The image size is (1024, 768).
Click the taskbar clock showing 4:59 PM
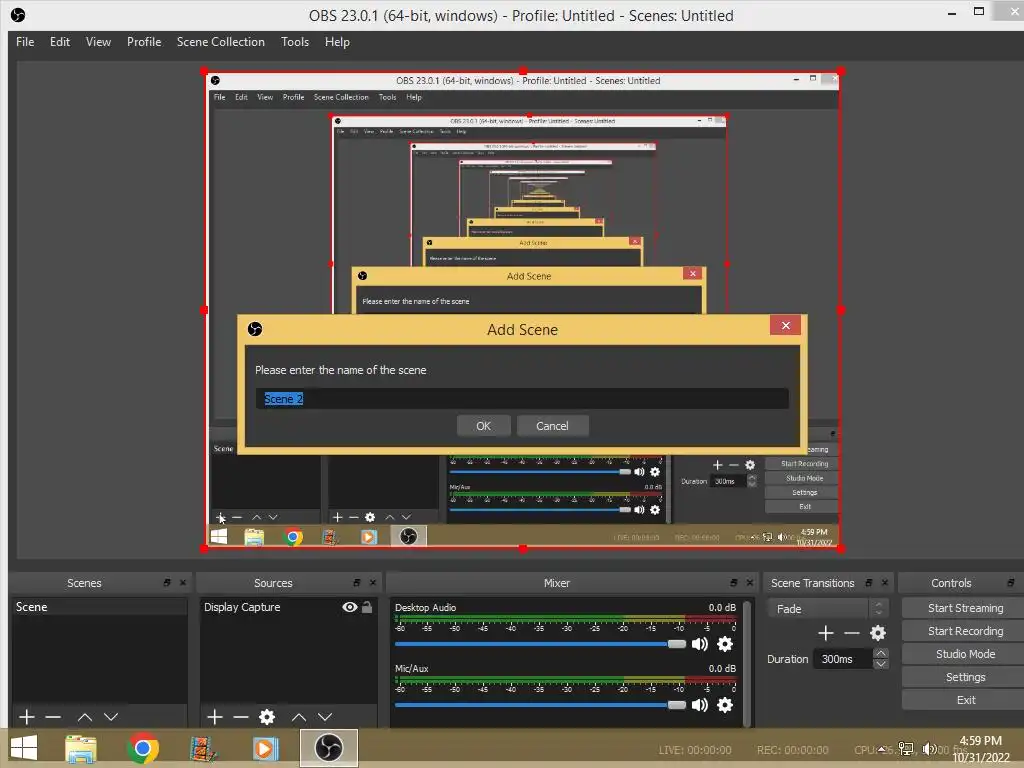click(980, 749)
